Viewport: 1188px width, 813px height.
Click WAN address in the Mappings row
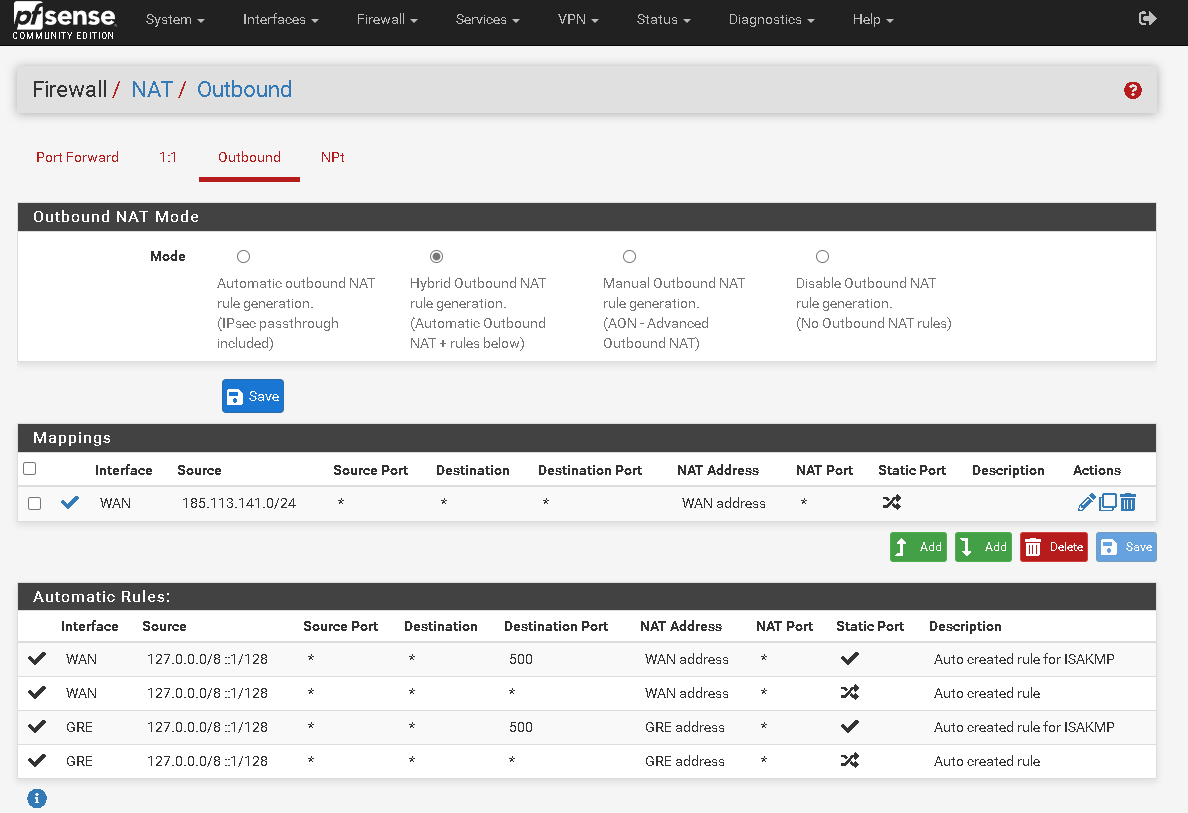pos(724,503)
